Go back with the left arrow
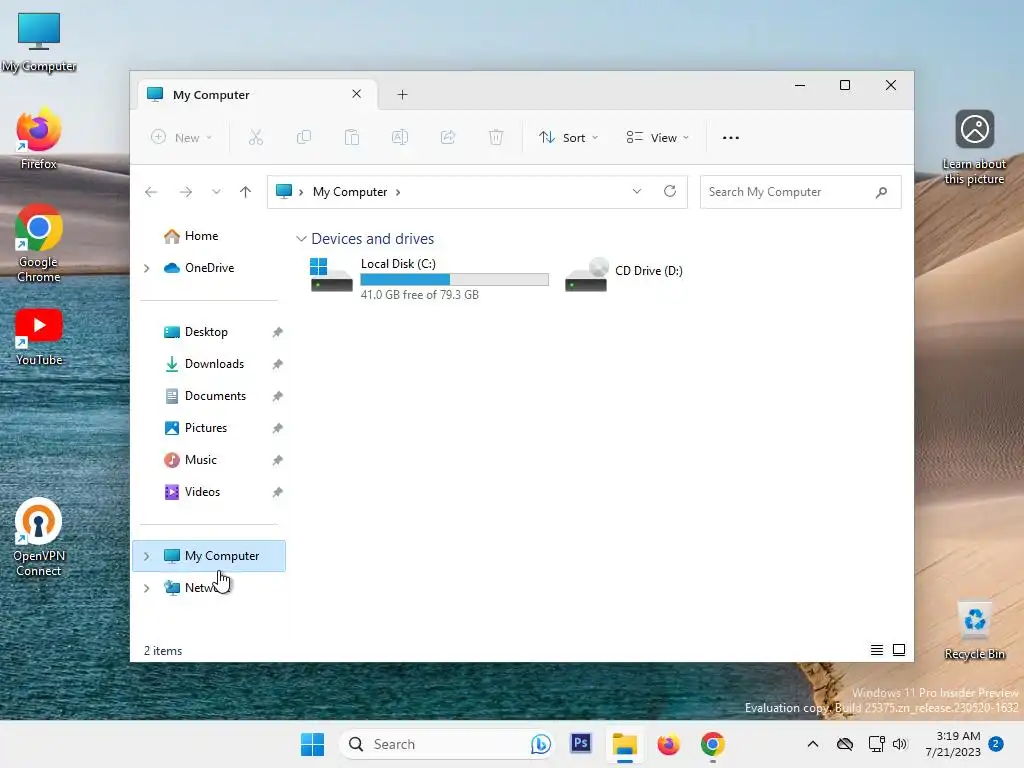 coord(151,192)
